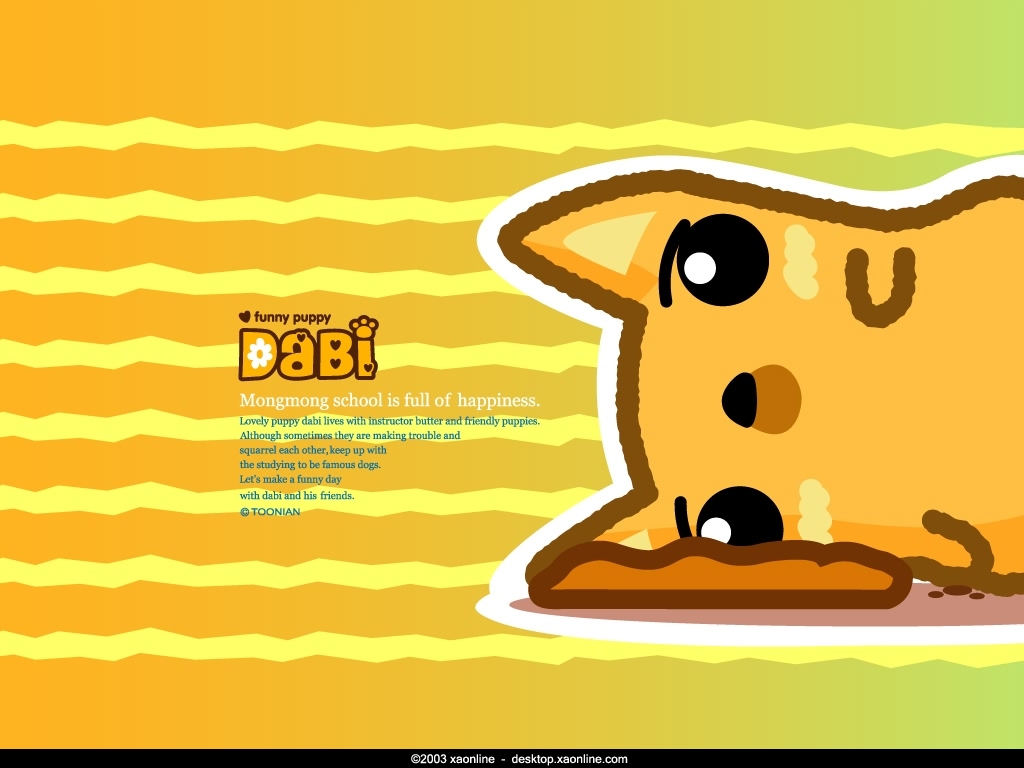
Task: Click the "© TOONIAN" copyright text
Action: pyautogui.click(x=270, y=511)
